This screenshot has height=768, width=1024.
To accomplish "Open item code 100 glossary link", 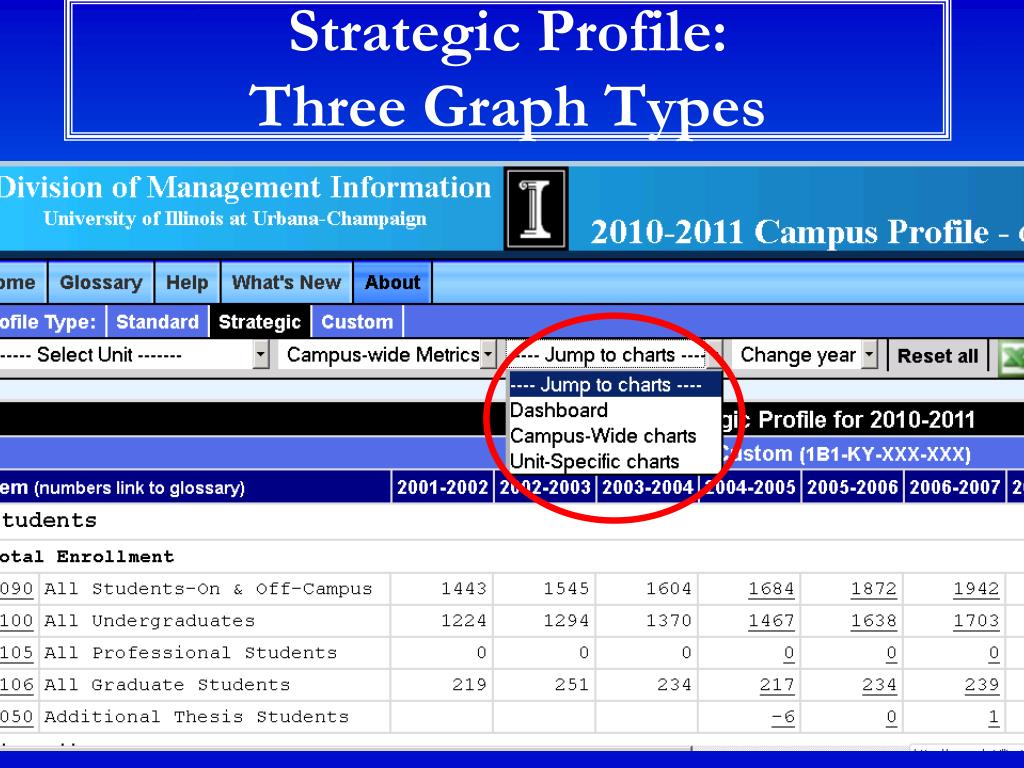I will point(16,621).
